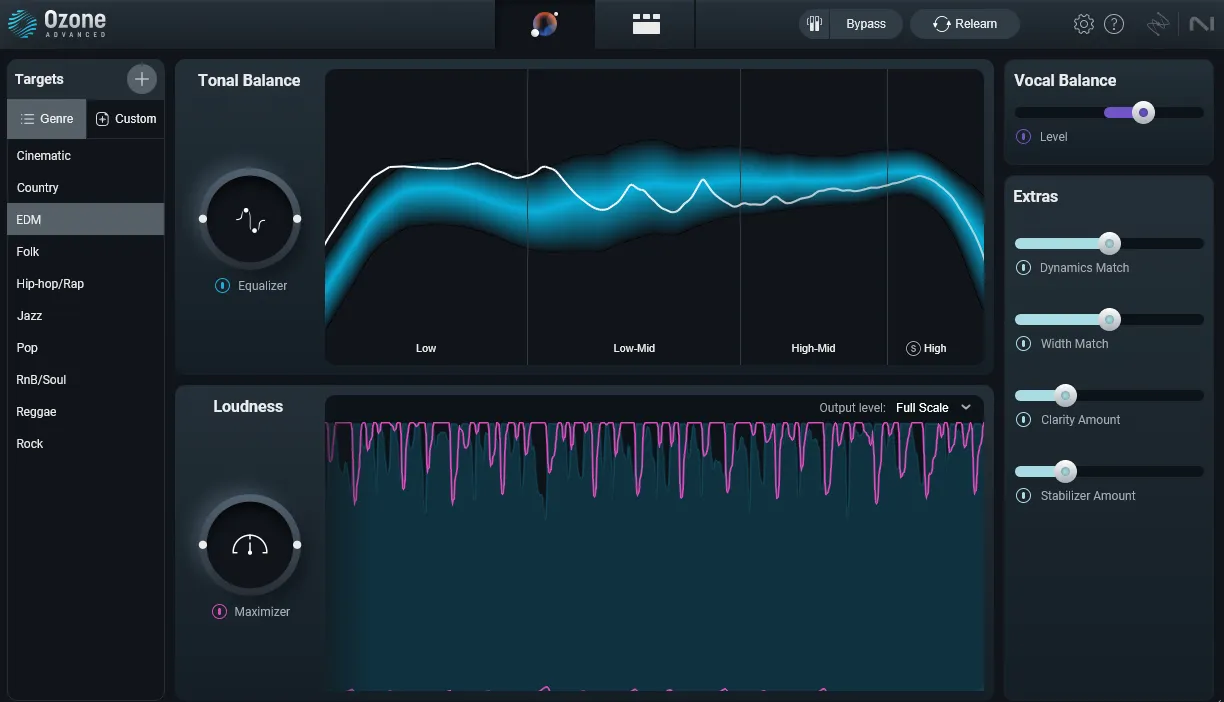1224x702 pixels.
Task: Choose the Jazz genre target
Action: click(x=86, y=316)
